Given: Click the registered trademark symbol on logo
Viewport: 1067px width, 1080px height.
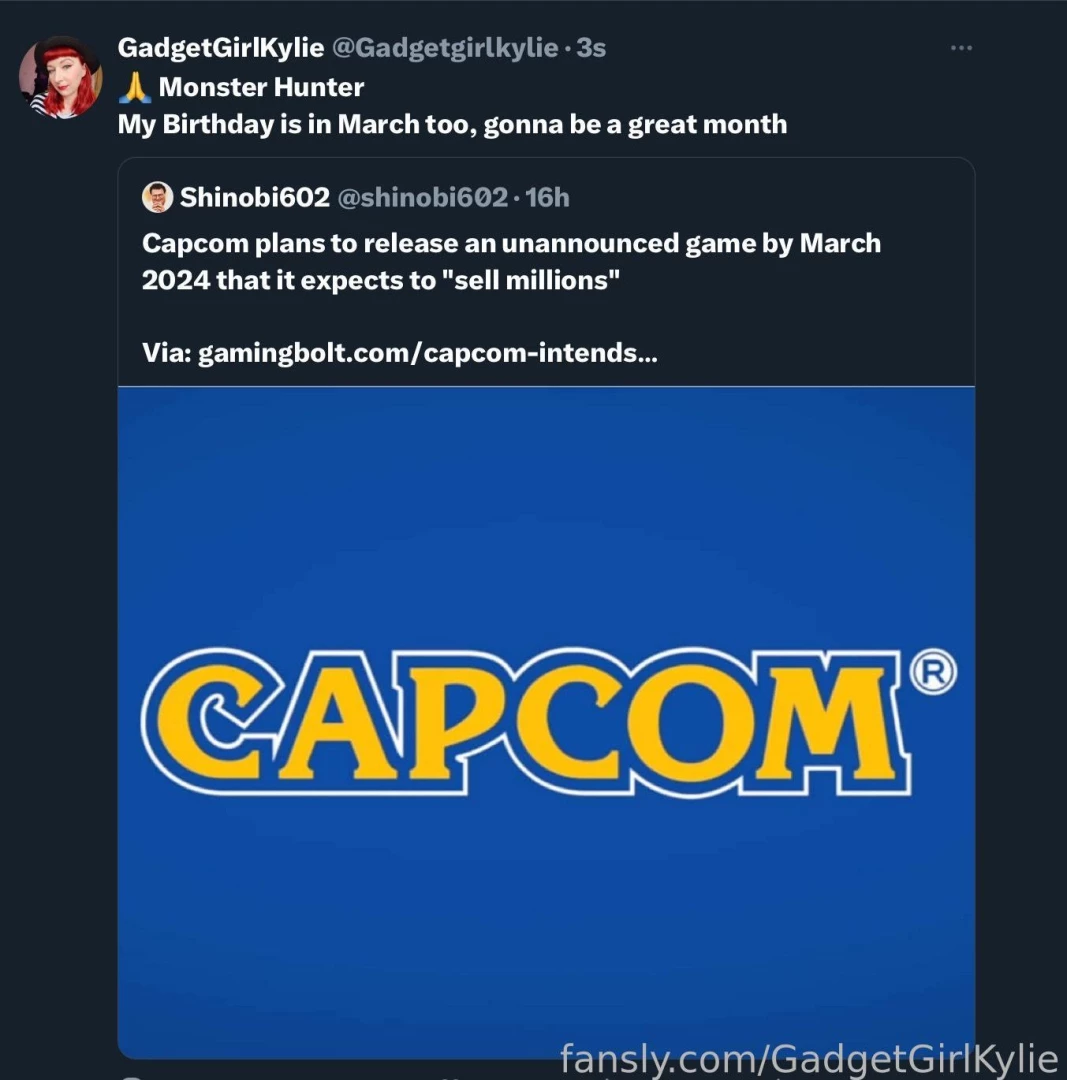Looking at the screenshot, I should 934,671.
